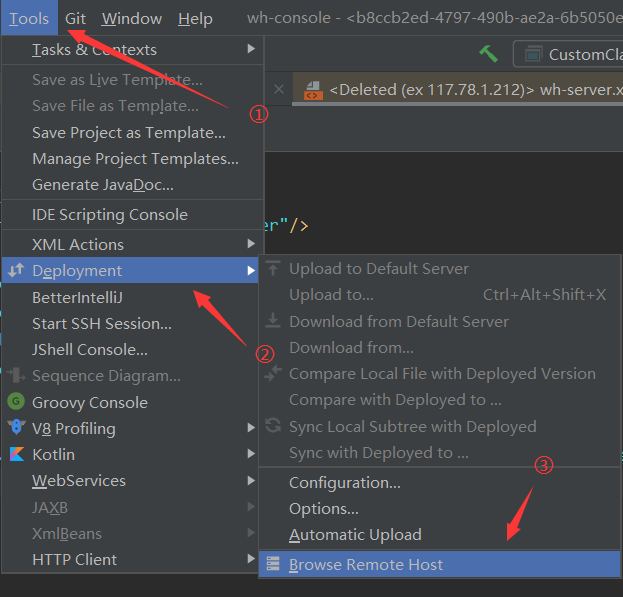Click the Browse Remote Host server icon
This screenshot has height=597, width=623.
tap(273, 563)
